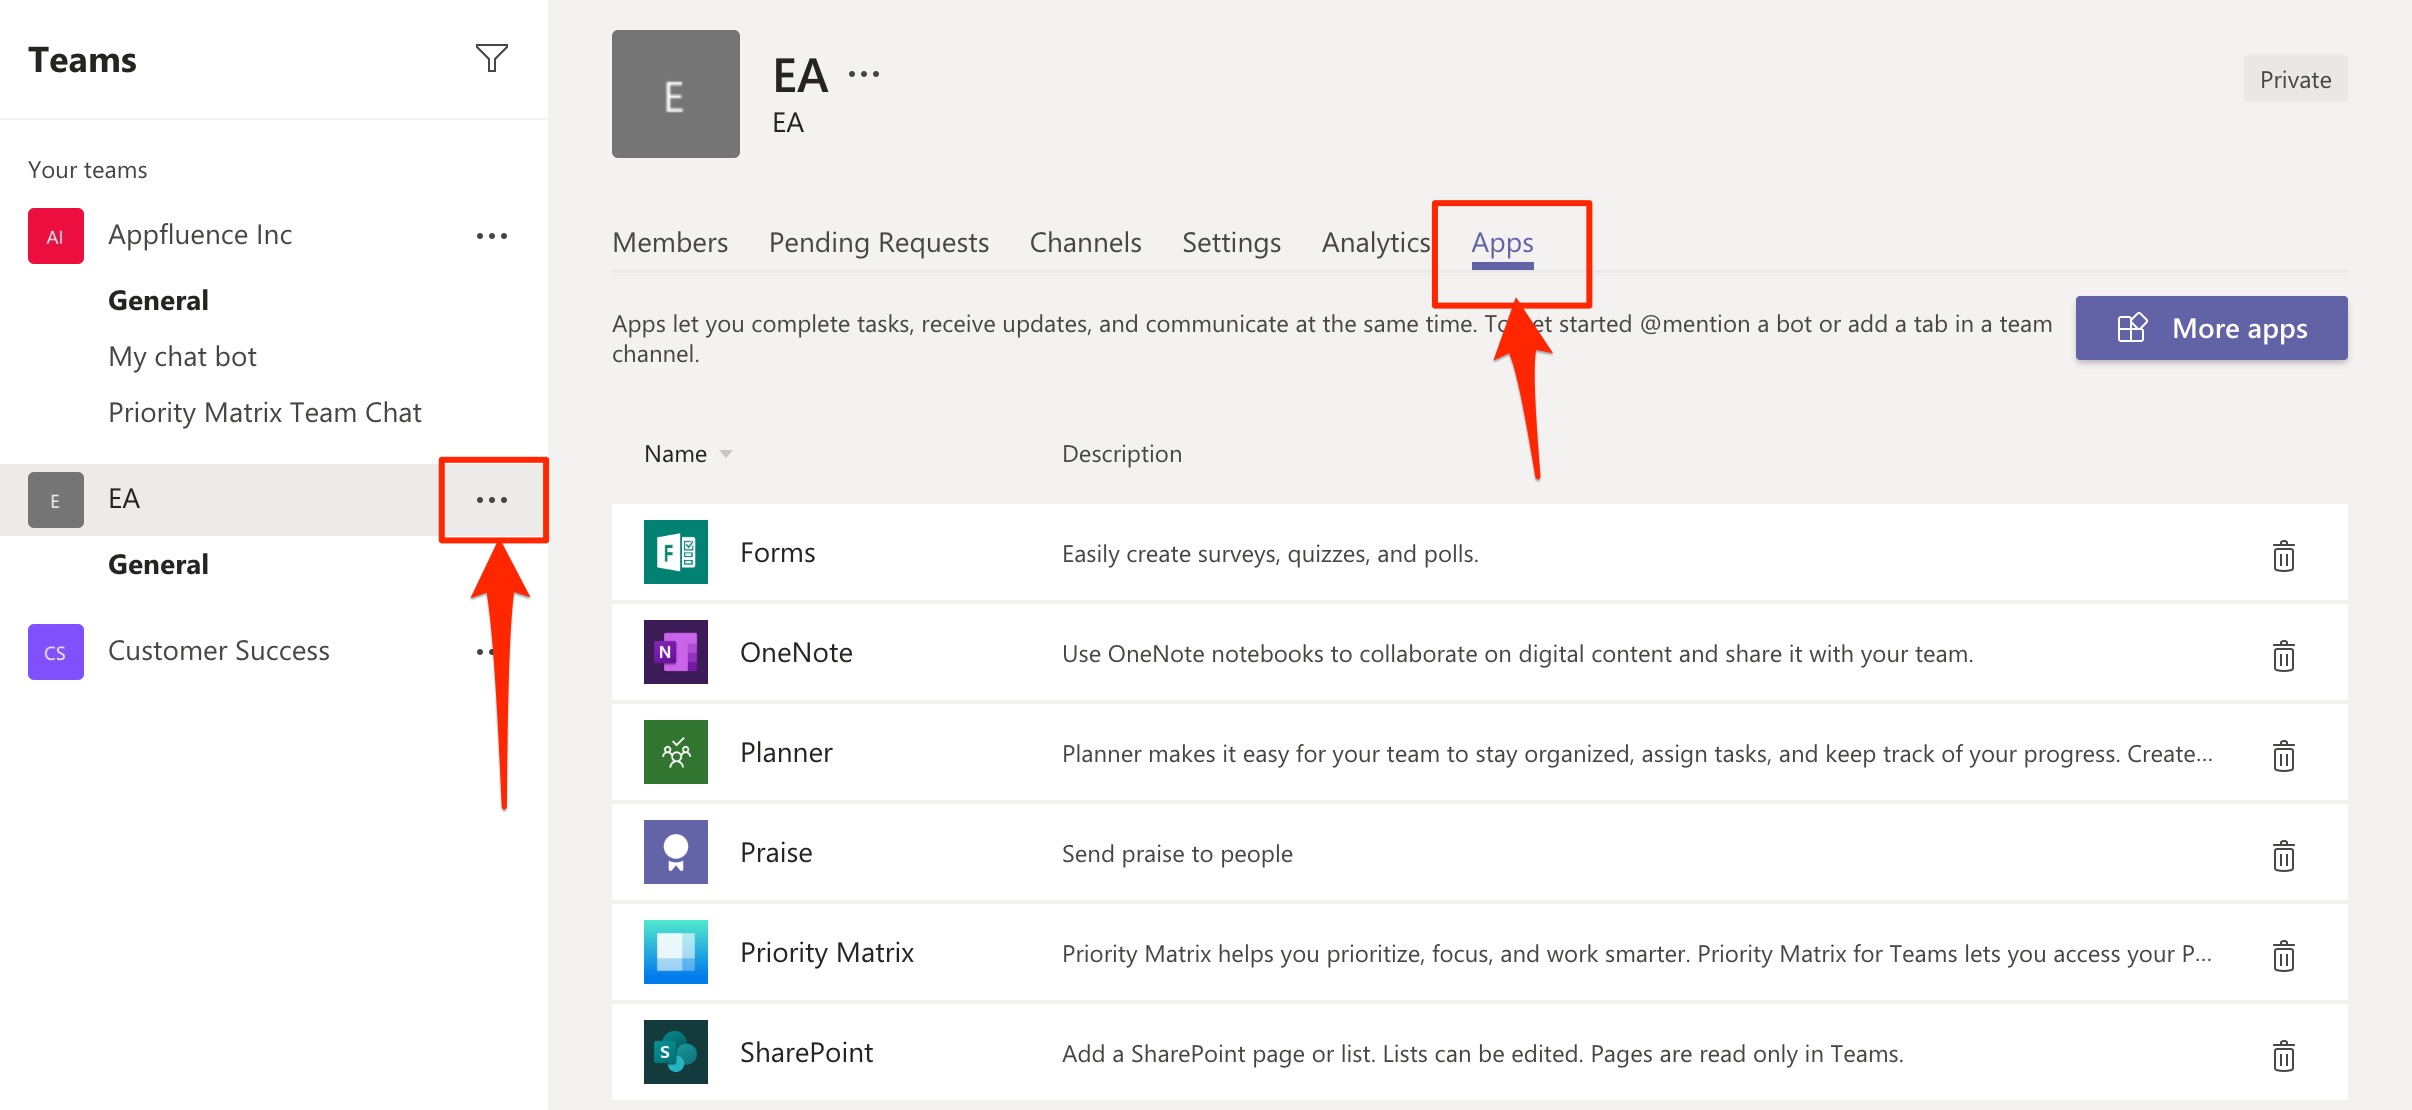
Task: Open the Analytics tab
Action: pos(1375,242)
